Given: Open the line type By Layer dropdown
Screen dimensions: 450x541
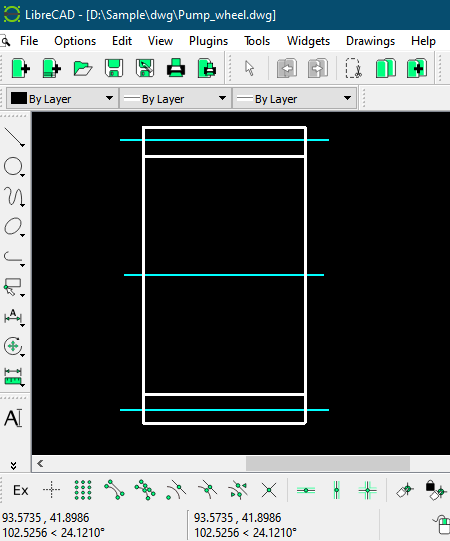Looking at the screenshot, I should [294, 99].
